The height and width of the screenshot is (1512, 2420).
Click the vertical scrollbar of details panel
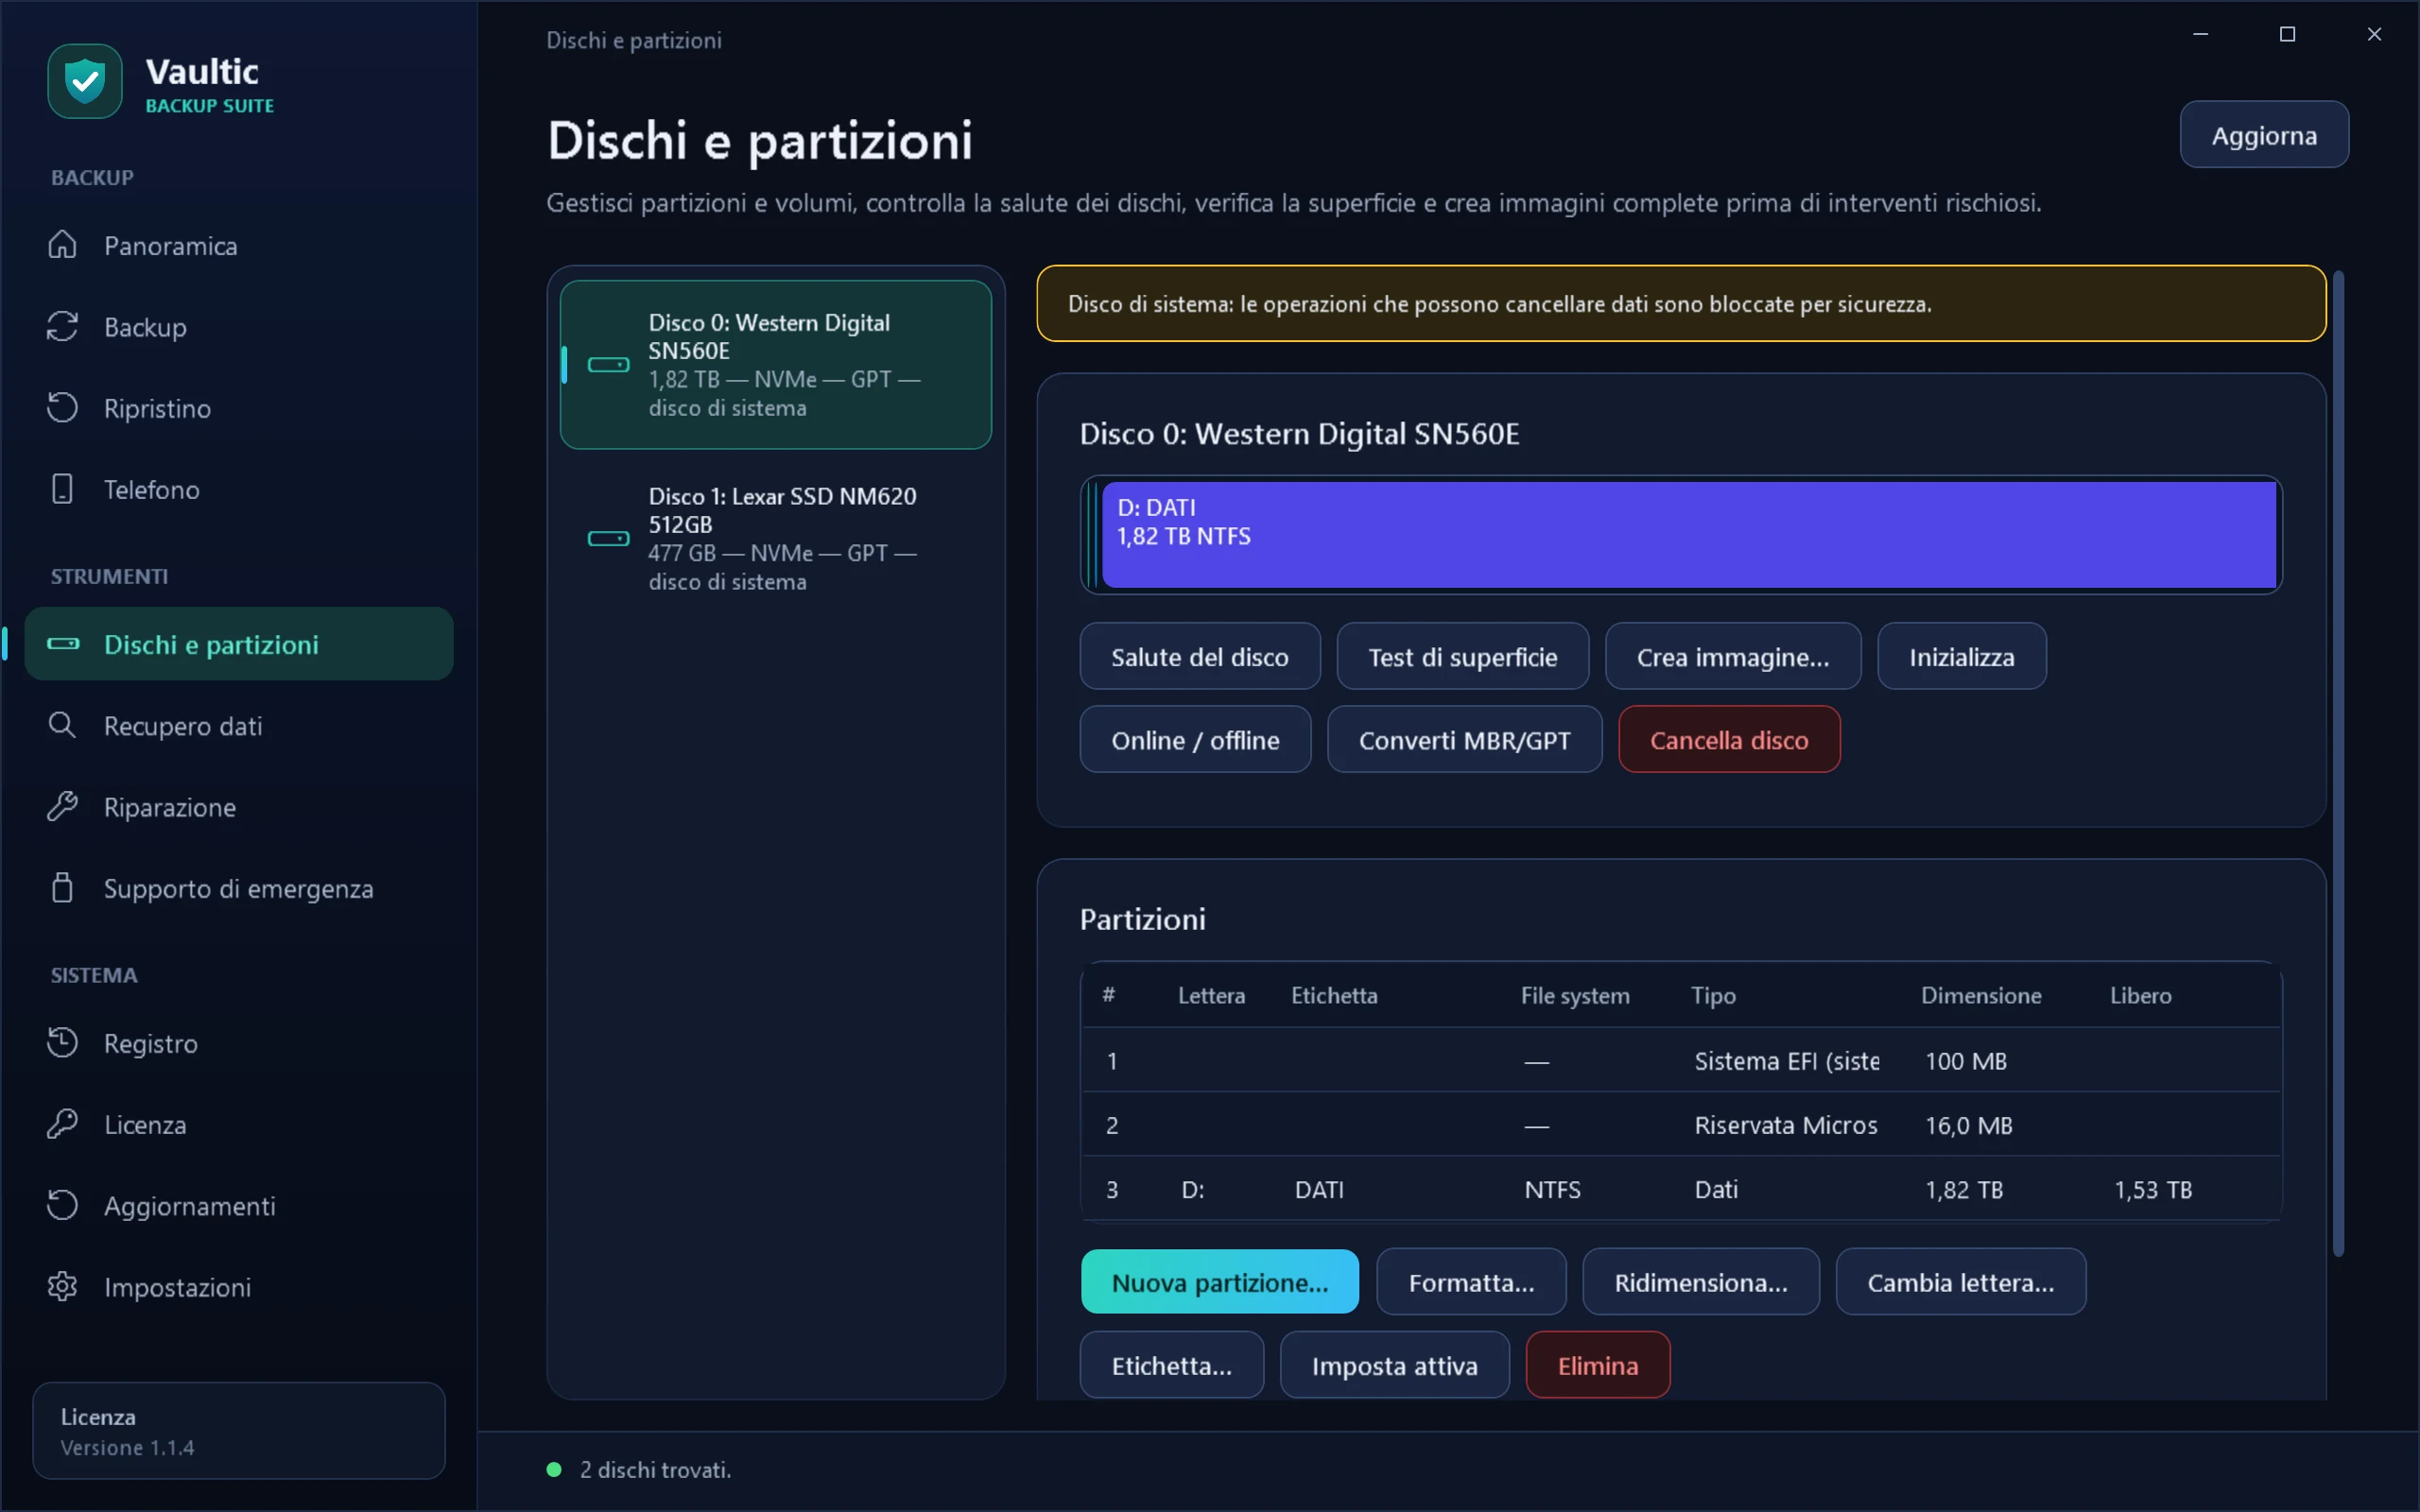pos(2337,763)
